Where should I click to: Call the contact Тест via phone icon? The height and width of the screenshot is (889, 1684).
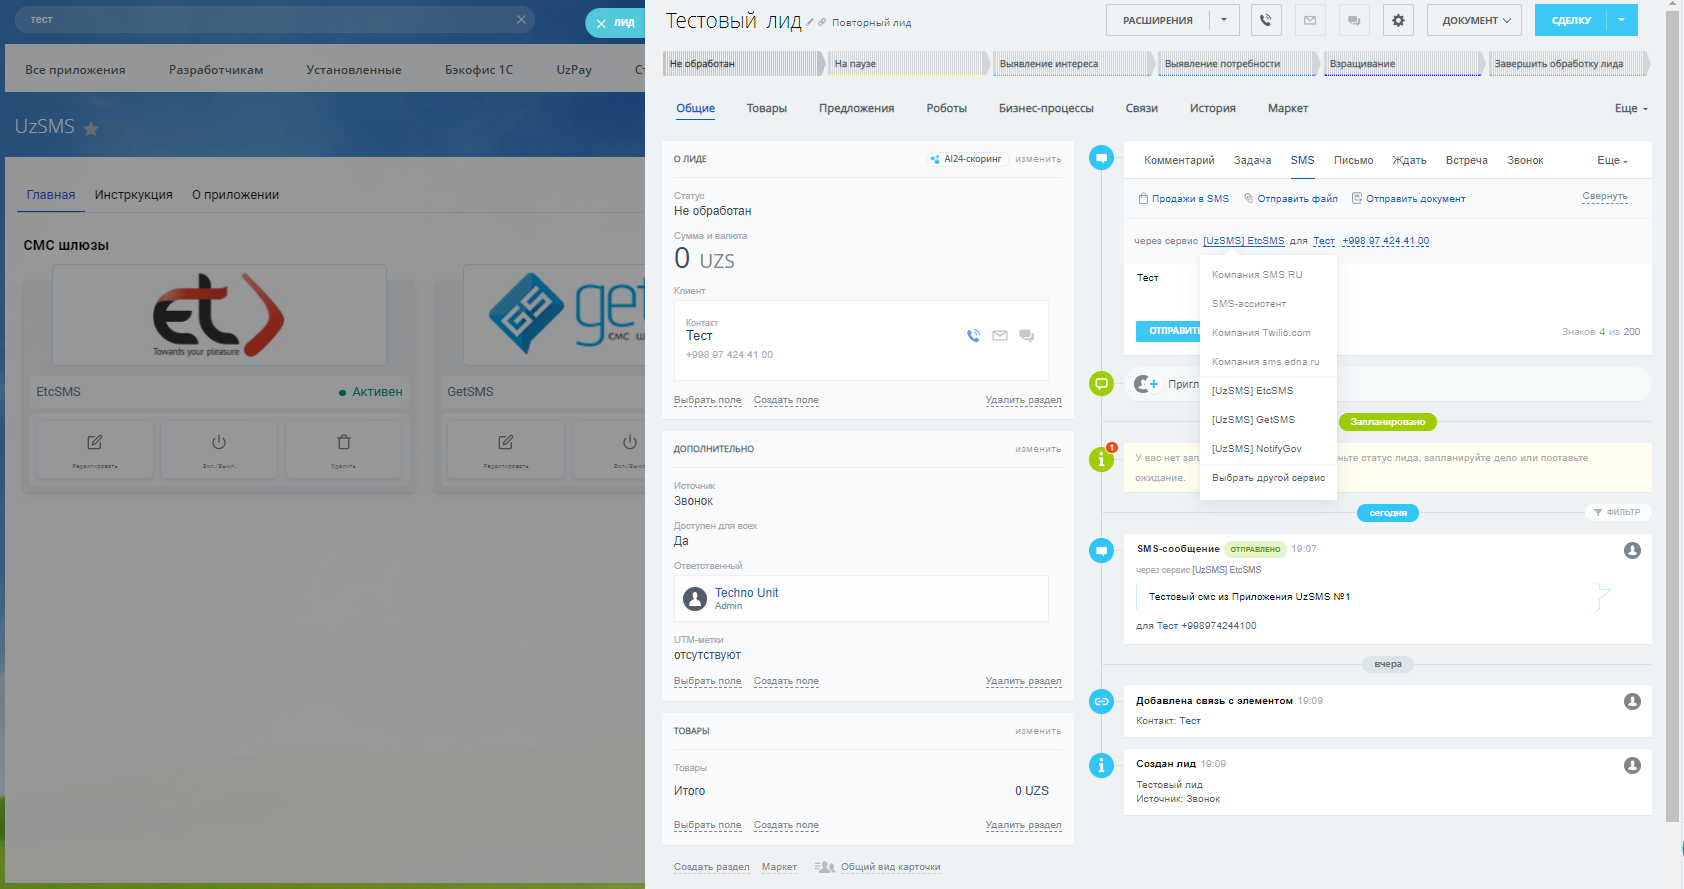pos(973,336)
